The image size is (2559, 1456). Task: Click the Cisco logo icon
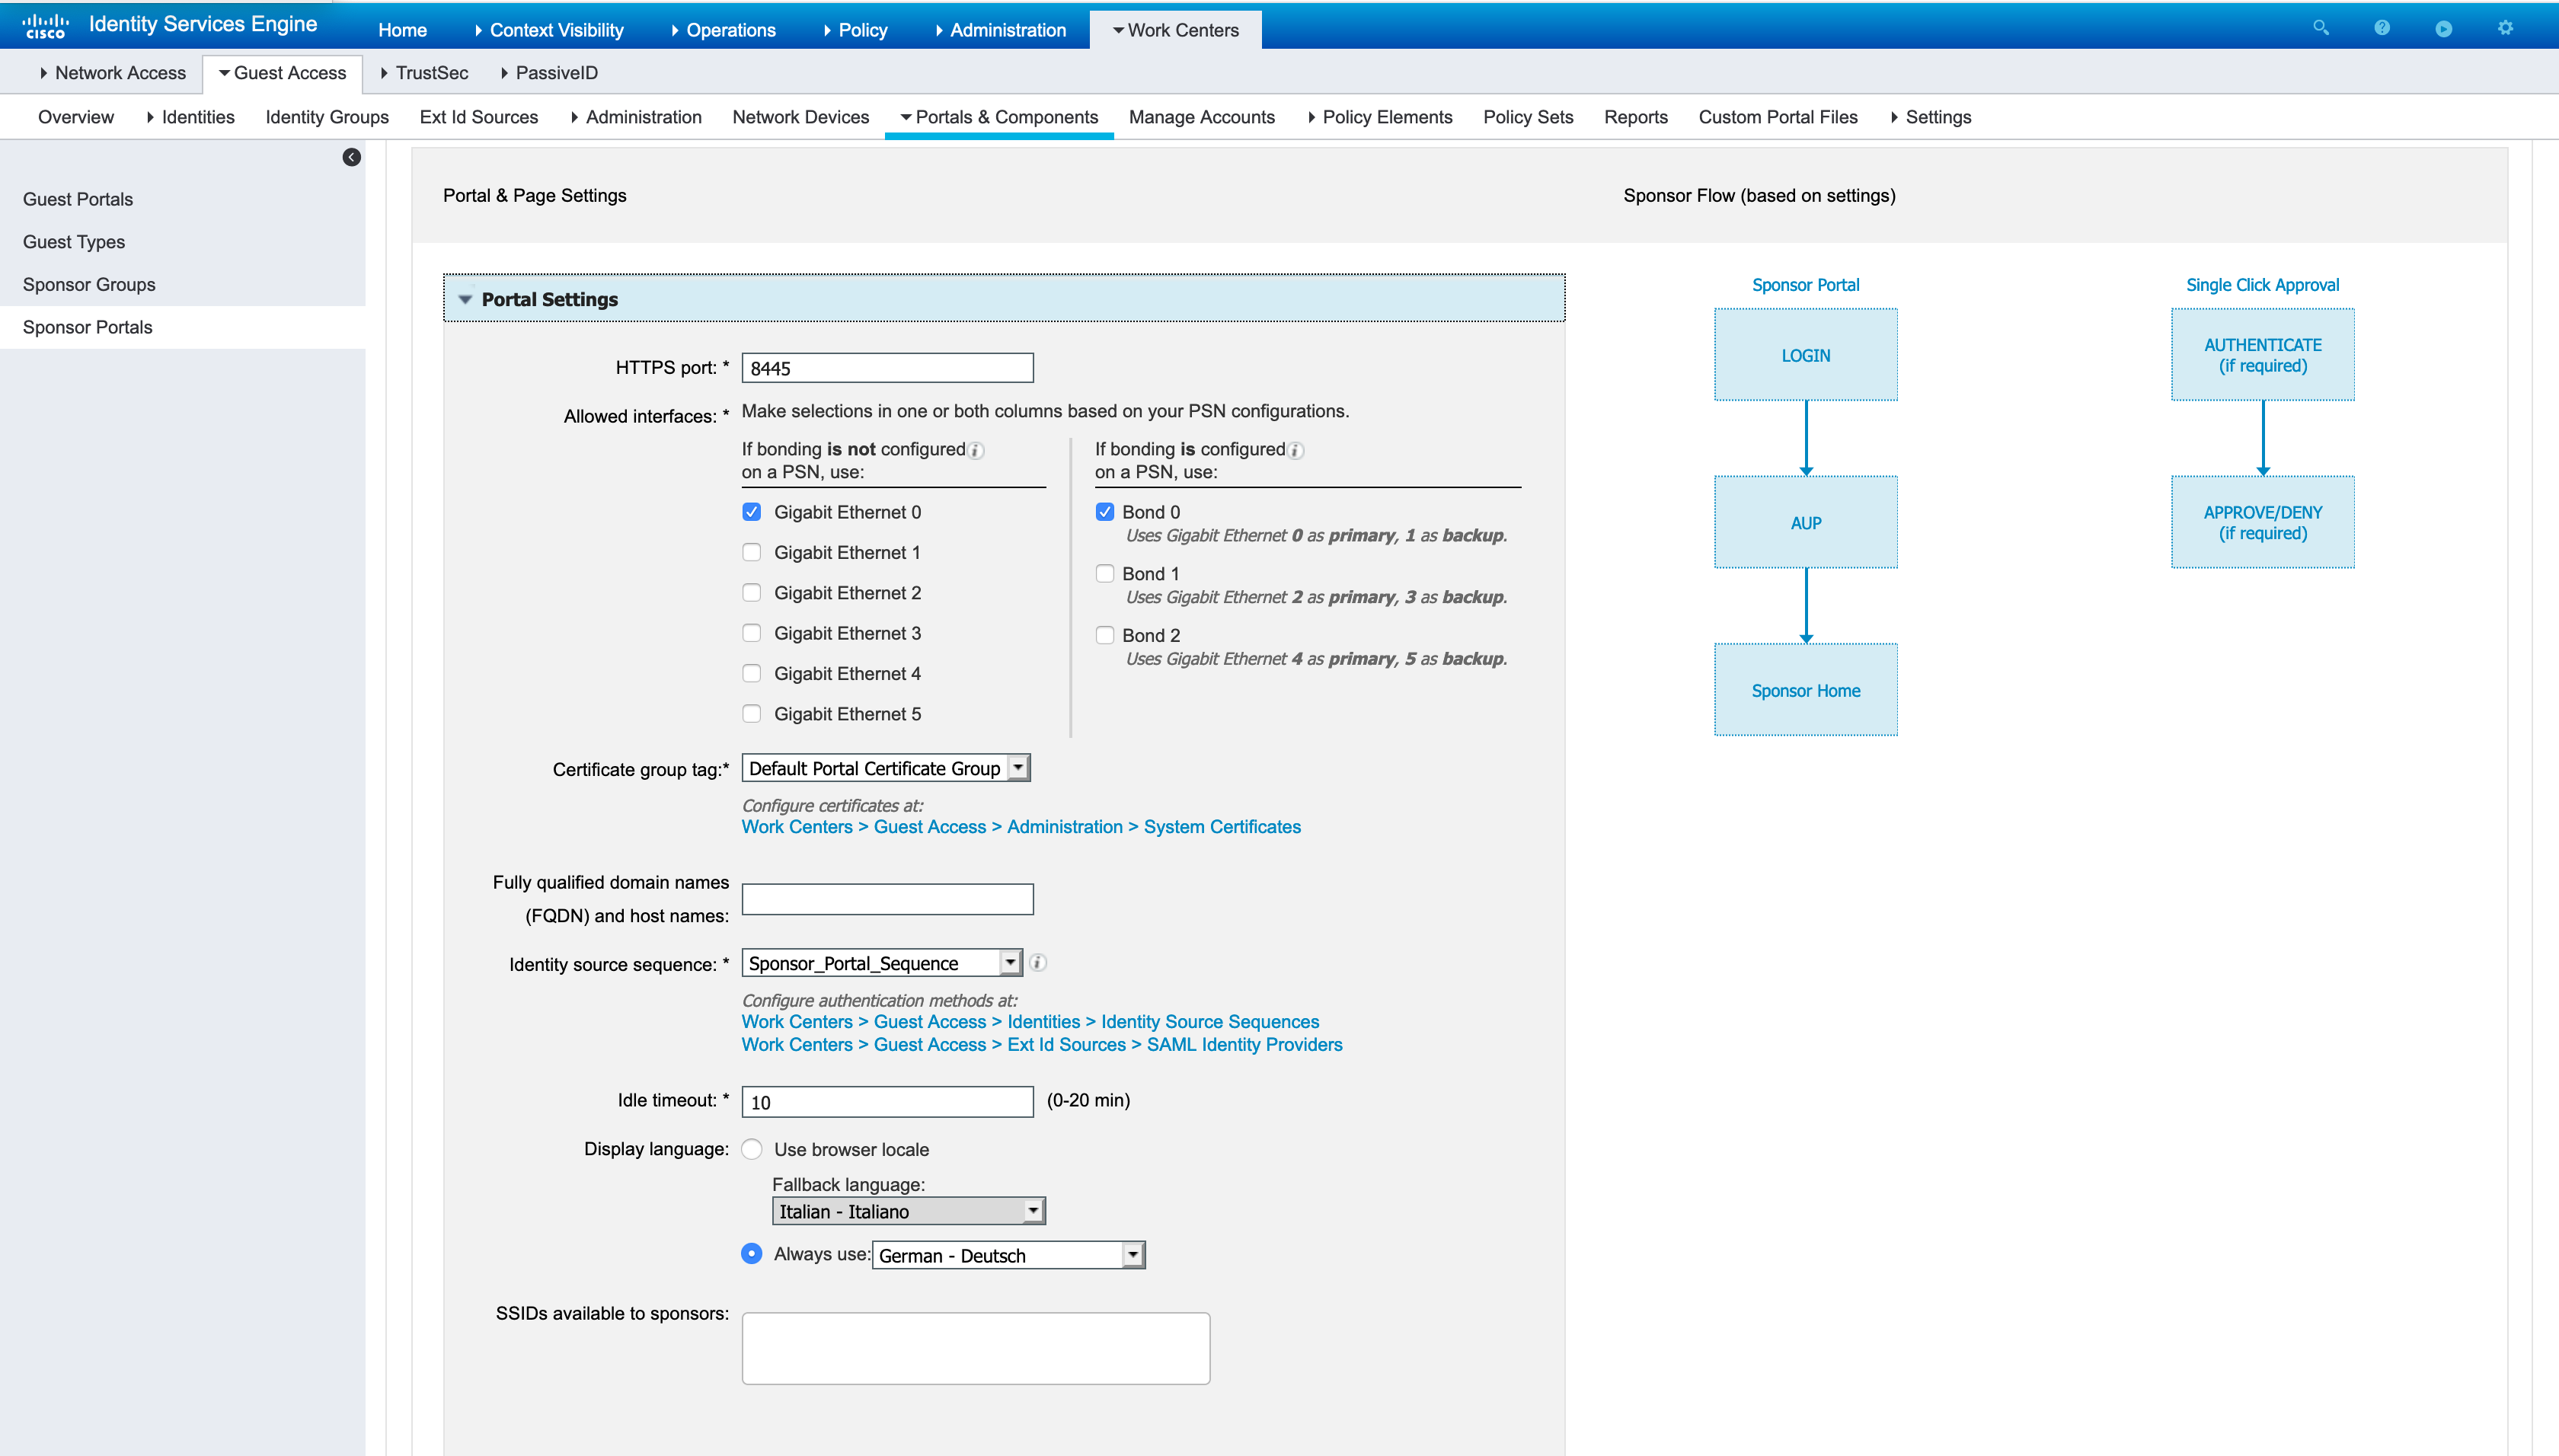coord(45,27)
